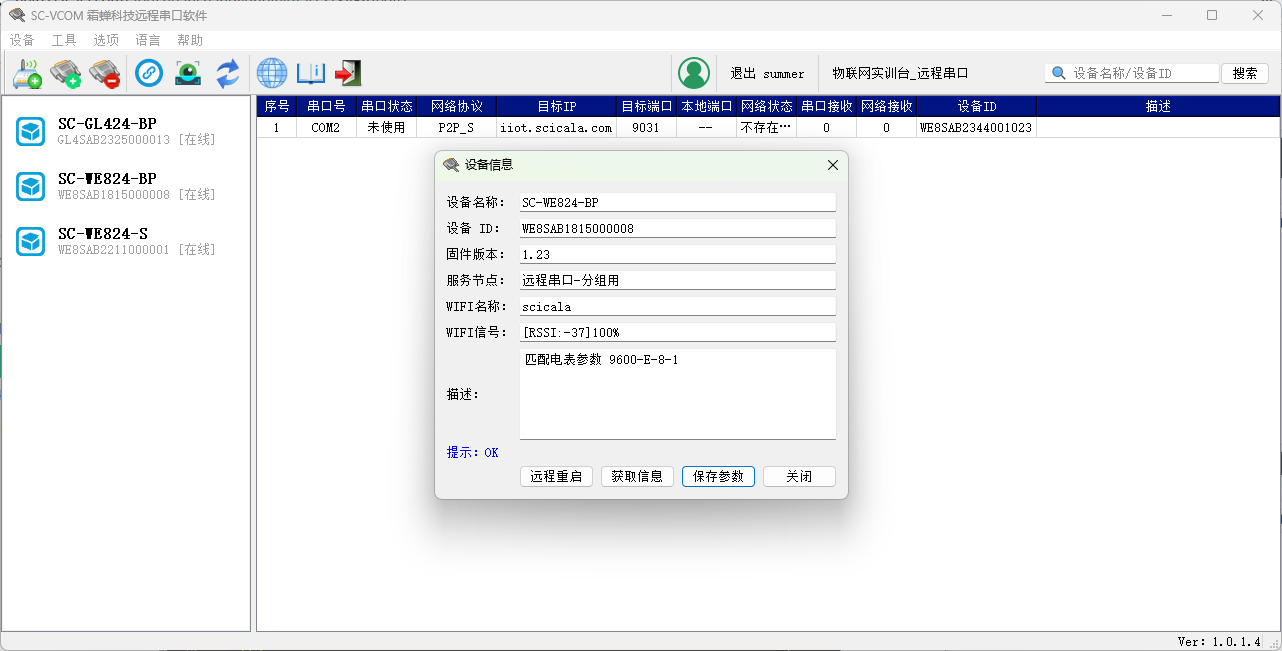Open the 语言 menu
This screenshot has width=1282, height=651.
(148, 40)
